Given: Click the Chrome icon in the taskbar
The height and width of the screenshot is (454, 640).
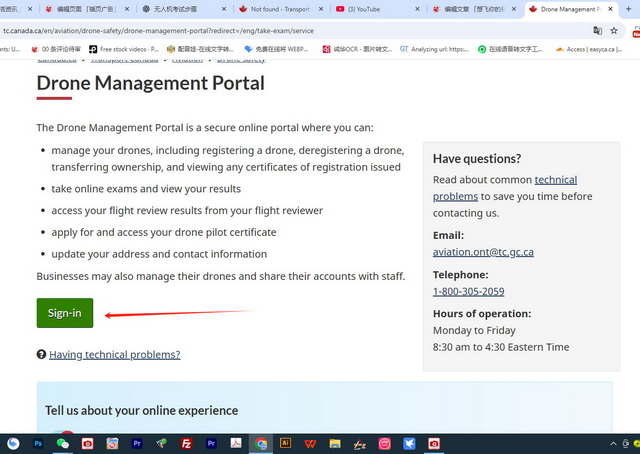Looking at the screenshot, I should pyautogui.click(x=261, y=443).
